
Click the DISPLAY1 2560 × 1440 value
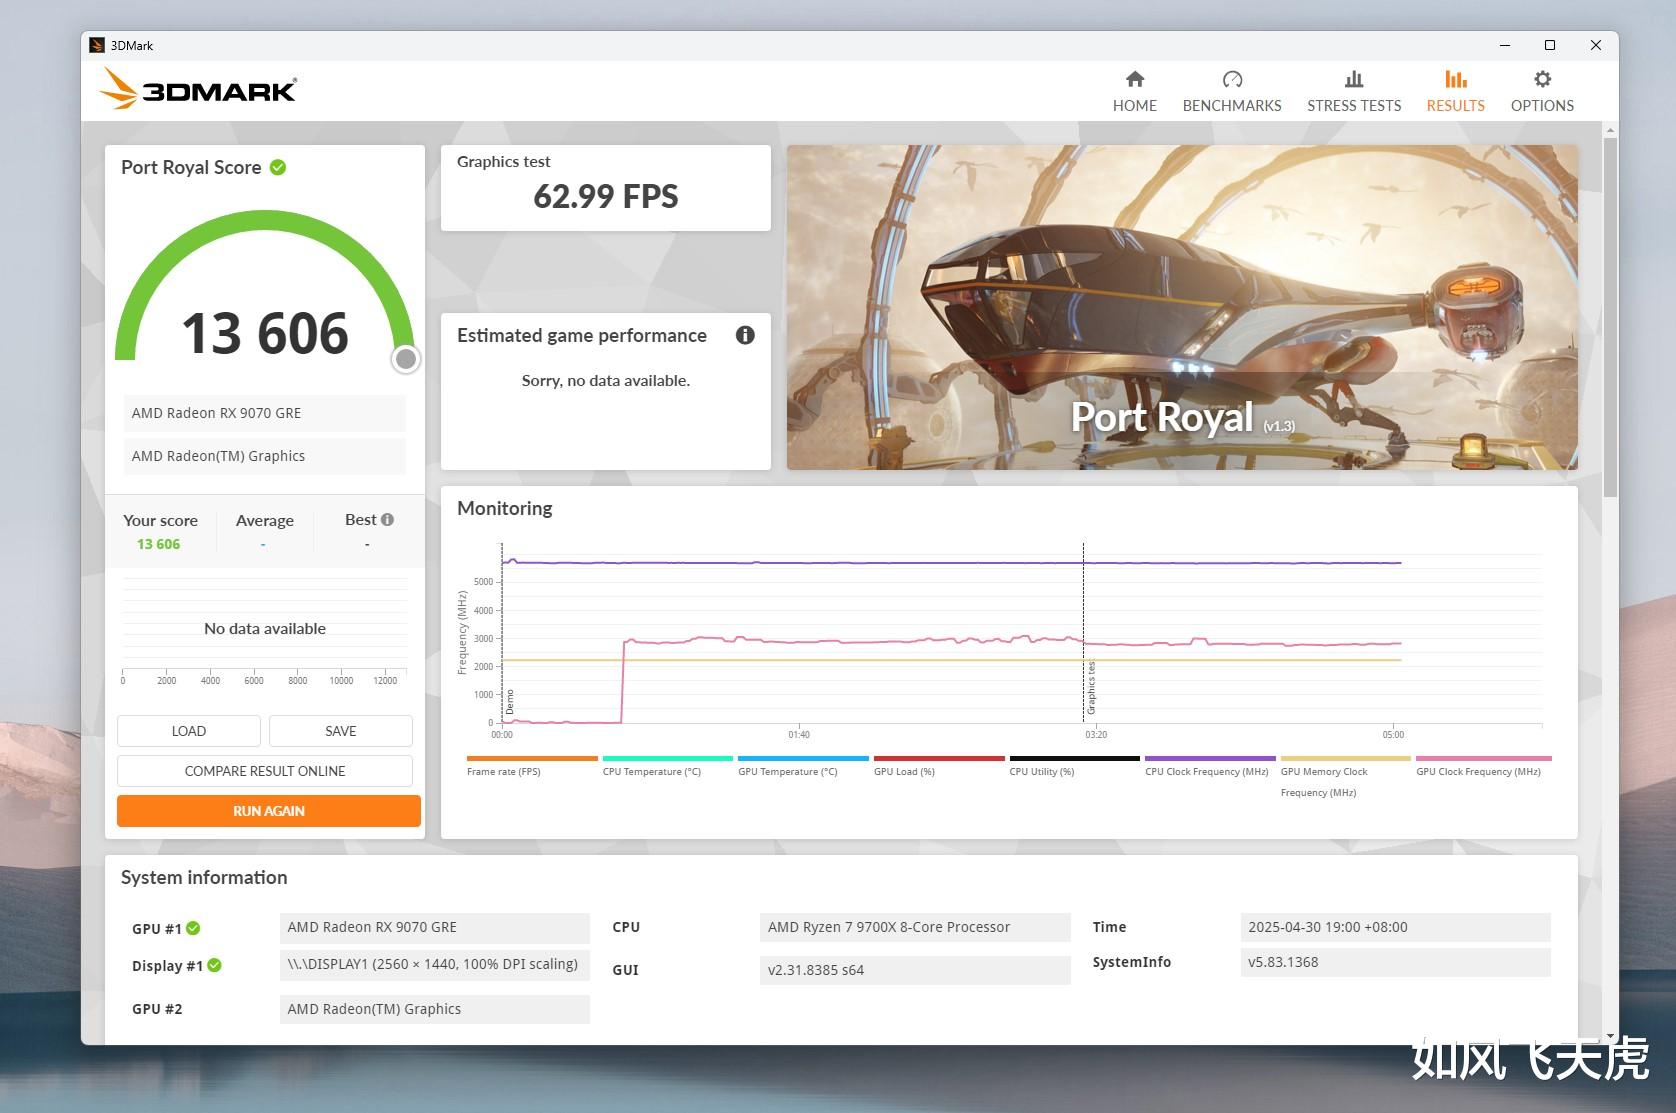434,964
